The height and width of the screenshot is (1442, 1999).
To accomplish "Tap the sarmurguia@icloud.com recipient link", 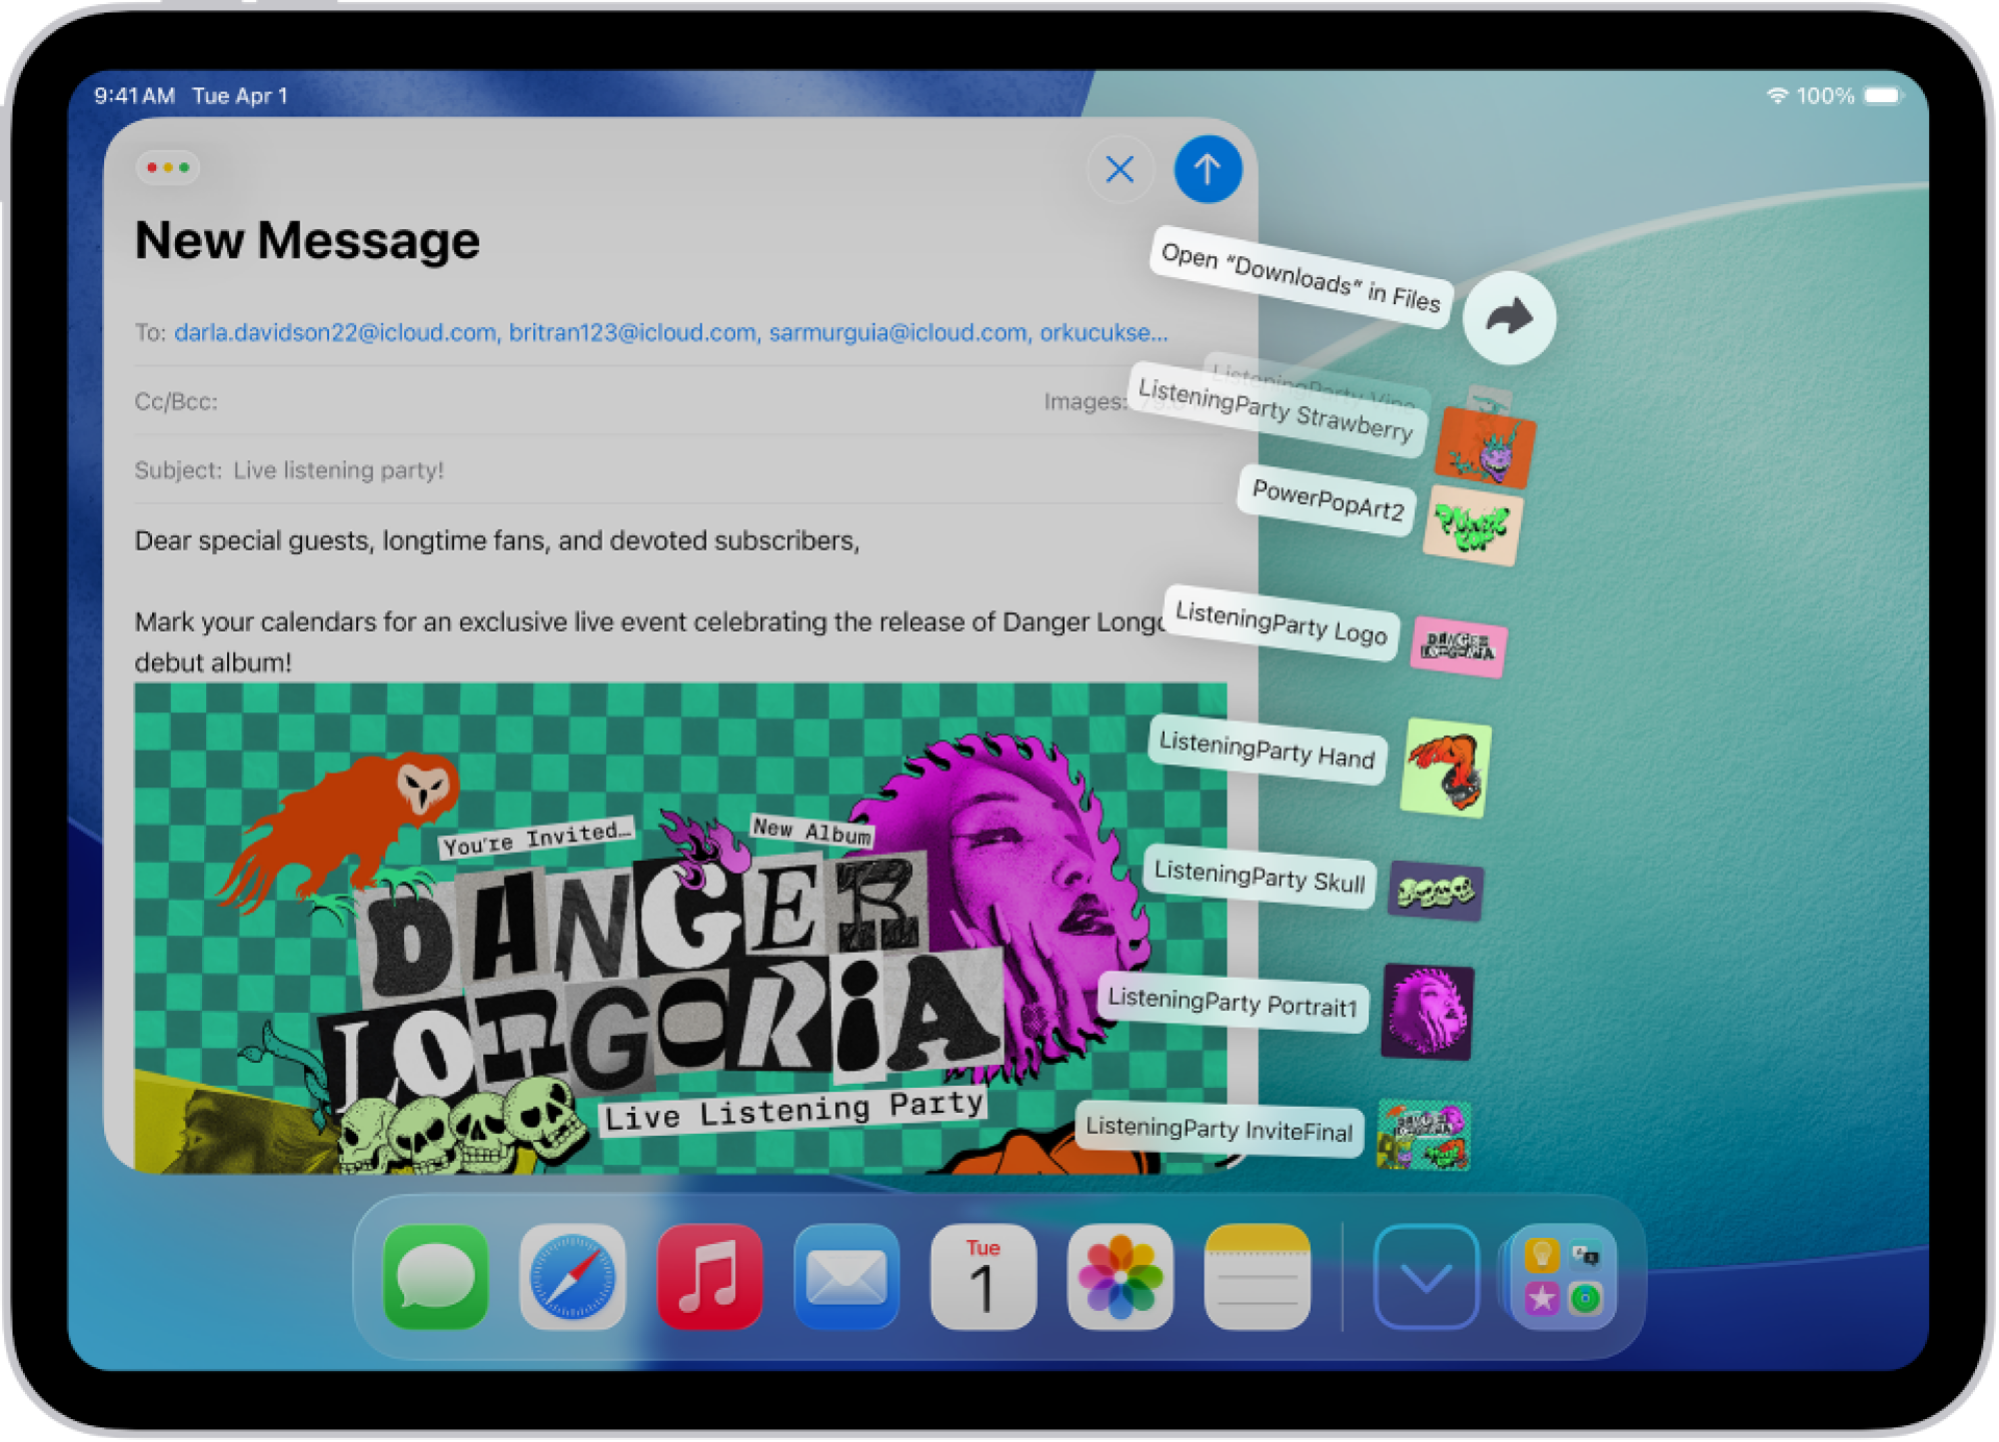I will (894, 332).
